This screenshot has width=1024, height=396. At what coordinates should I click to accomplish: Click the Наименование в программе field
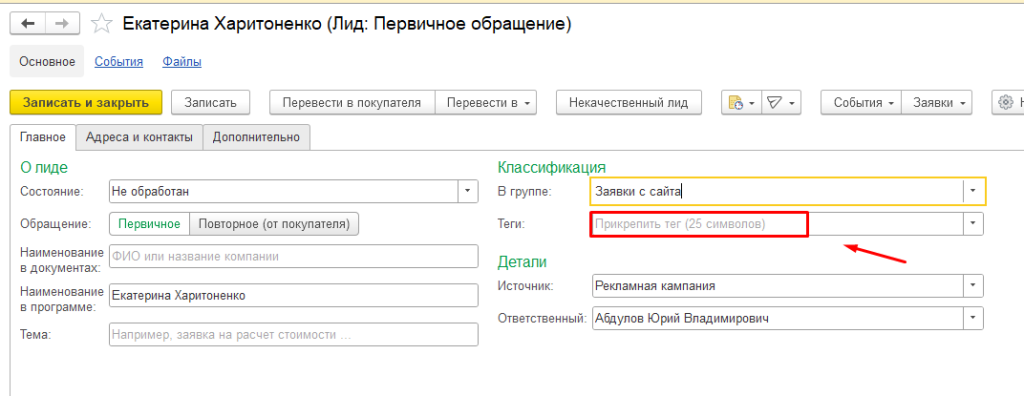point(294,295)
